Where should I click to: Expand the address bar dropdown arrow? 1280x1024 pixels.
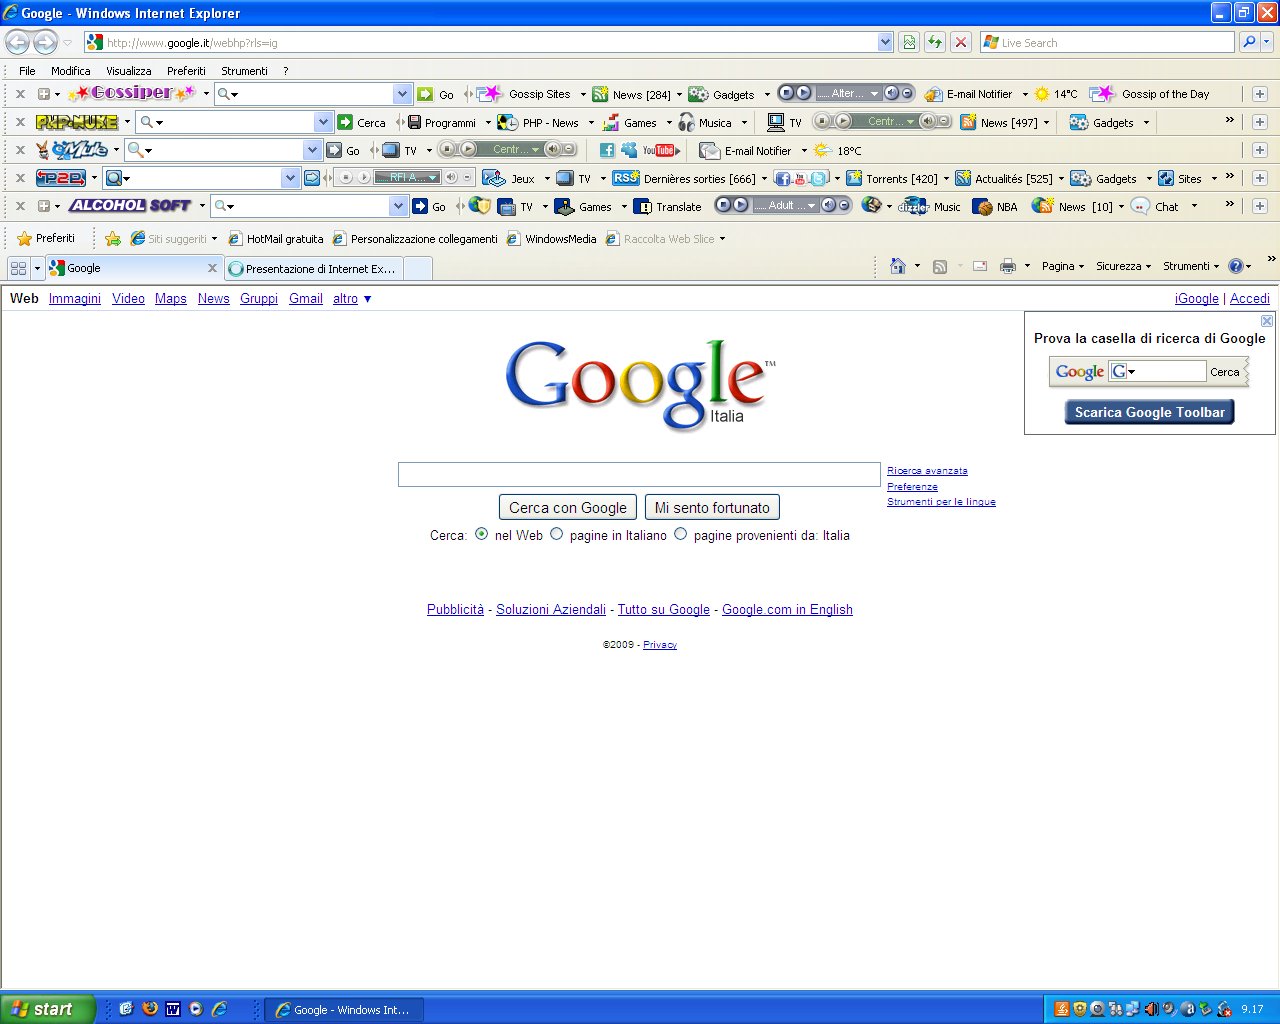pos(885,42)
